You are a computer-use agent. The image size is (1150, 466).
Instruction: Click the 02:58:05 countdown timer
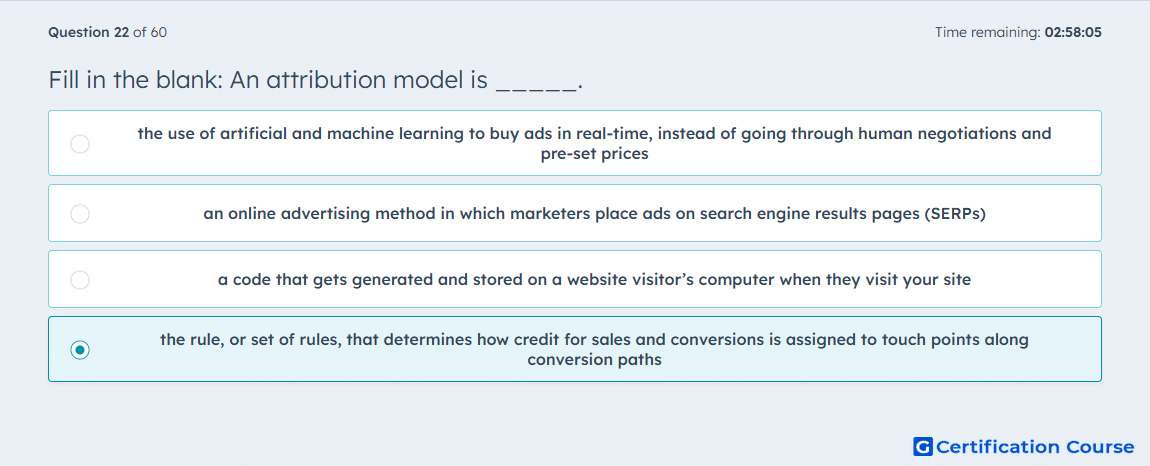click(1073, 32)
